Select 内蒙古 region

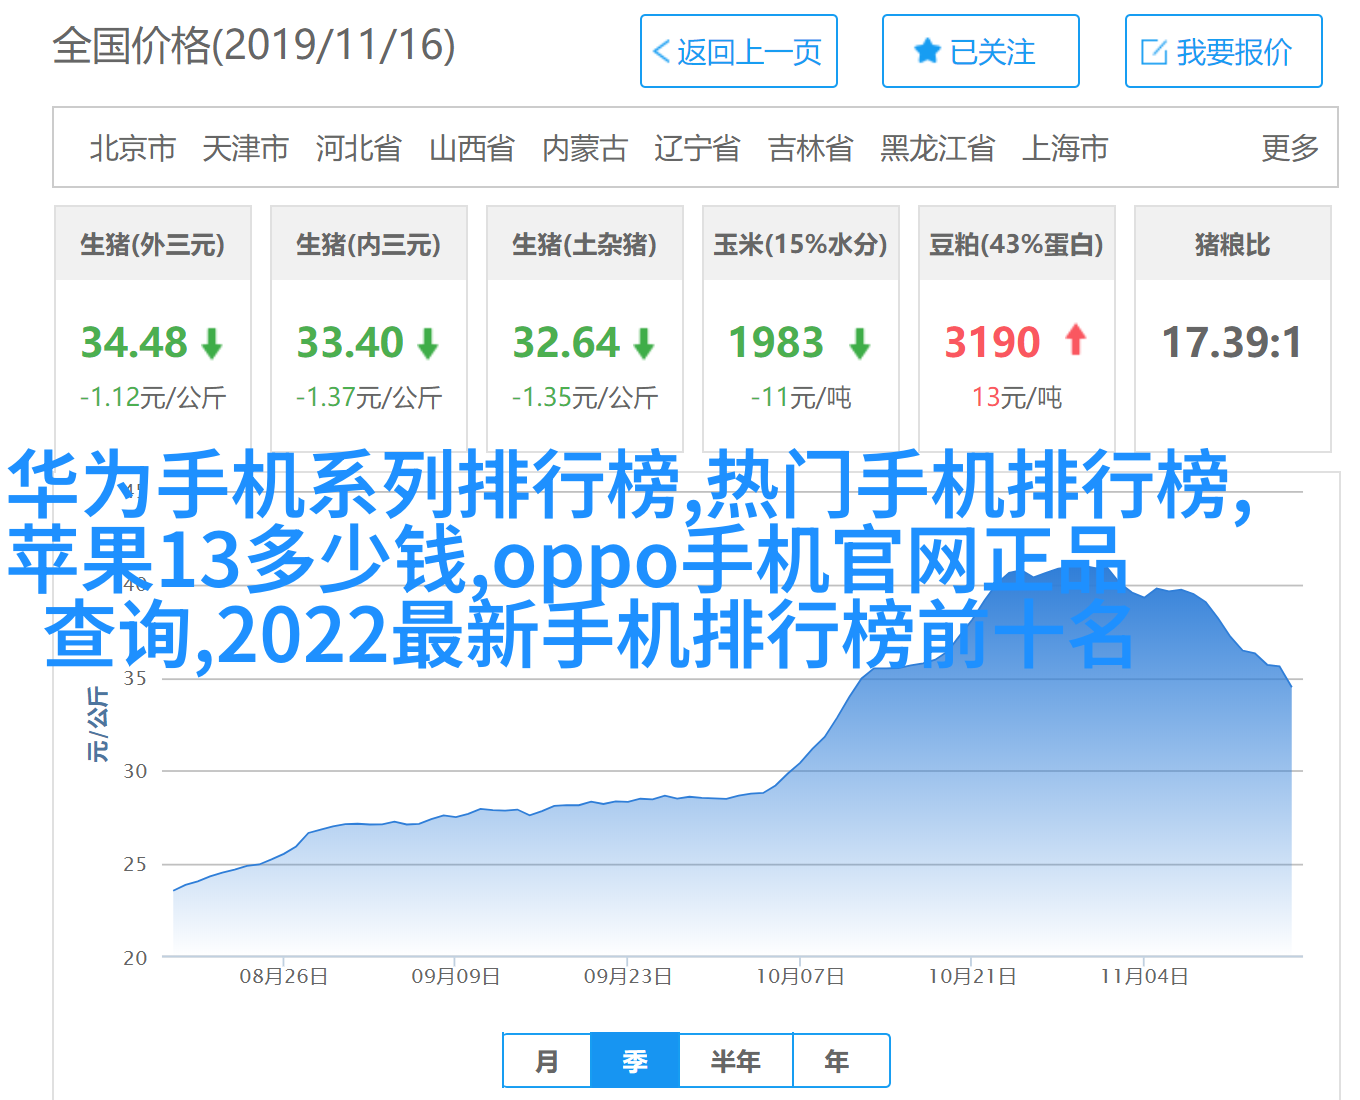[585, 148]
